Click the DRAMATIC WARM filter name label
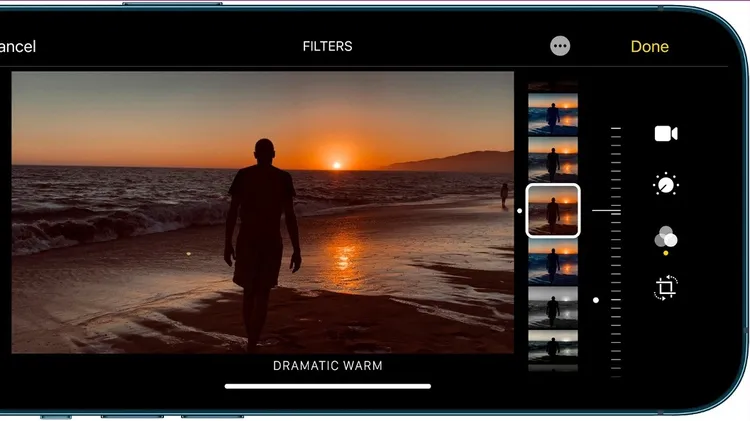The image size is (750, 421). (x=328, y=366)
